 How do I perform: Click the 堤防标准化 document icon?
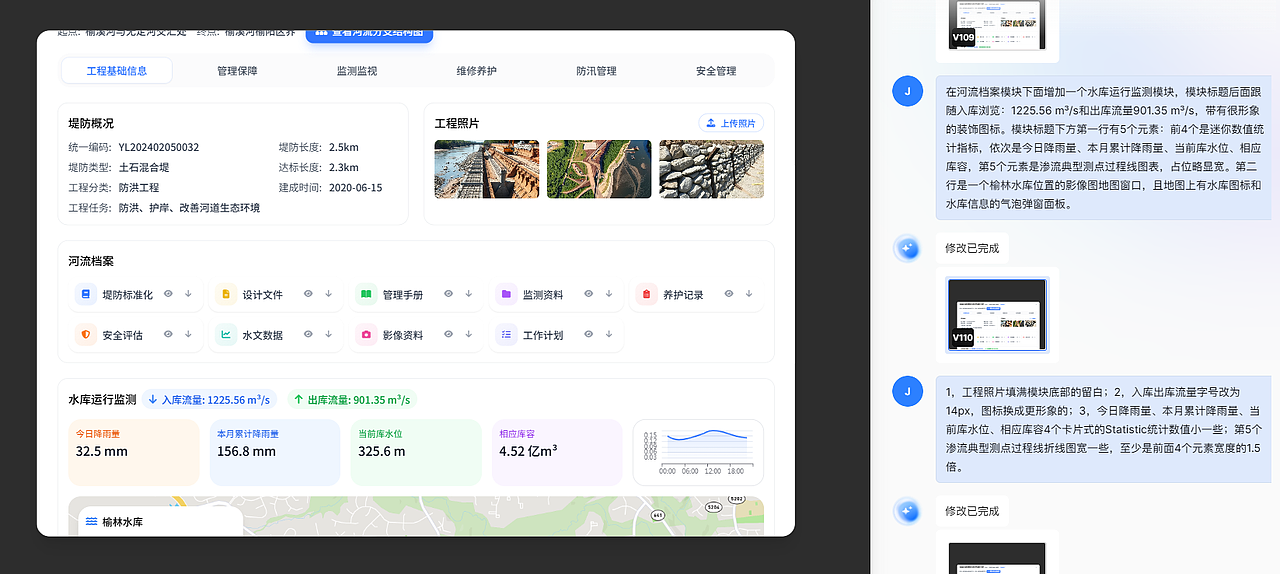point(86,294)
